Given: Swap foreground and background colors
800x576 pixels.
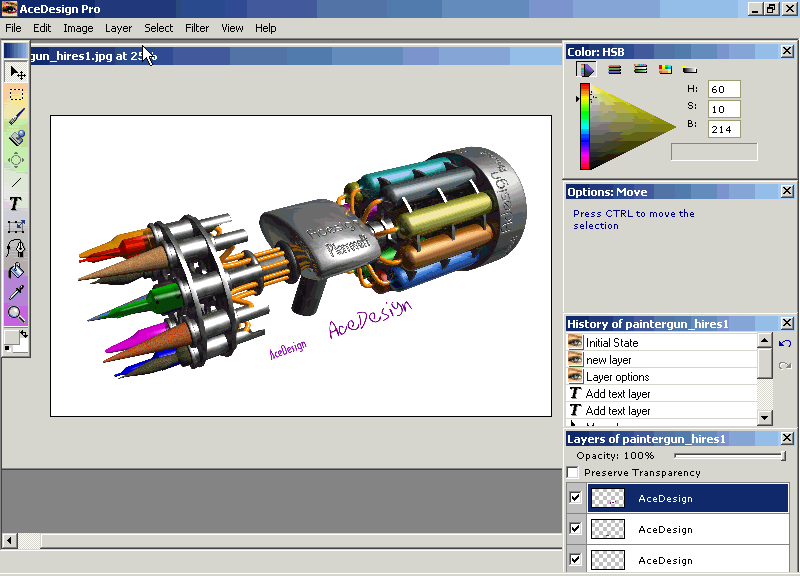Looking at the screenshot, I should [24, 334].
